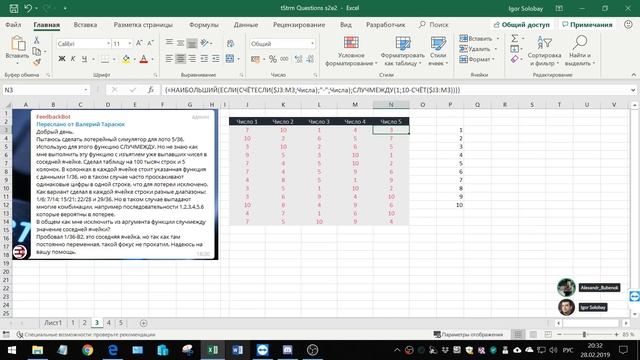640x360 pixels.
Task: Click the zoom slider in the status bar
Action: coord(584,334)
